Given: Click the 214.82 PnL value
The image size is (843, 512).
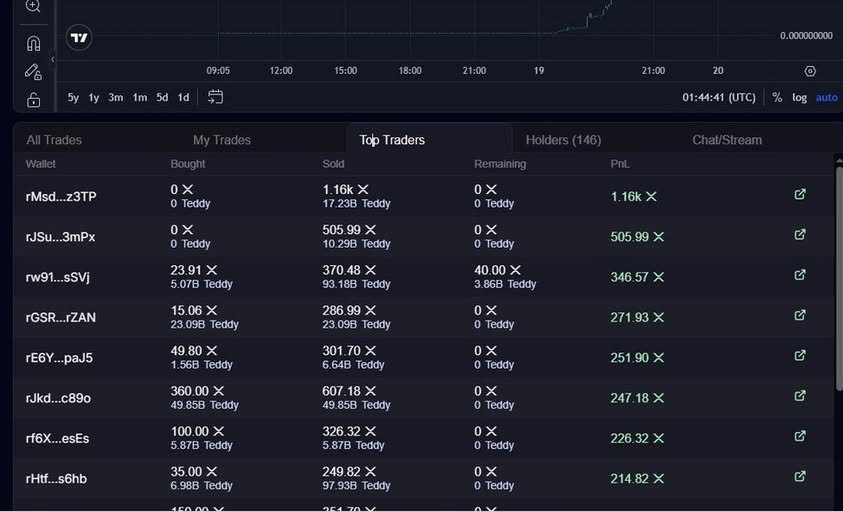Looking at the screenshot, I should click(x=637, y=479).
